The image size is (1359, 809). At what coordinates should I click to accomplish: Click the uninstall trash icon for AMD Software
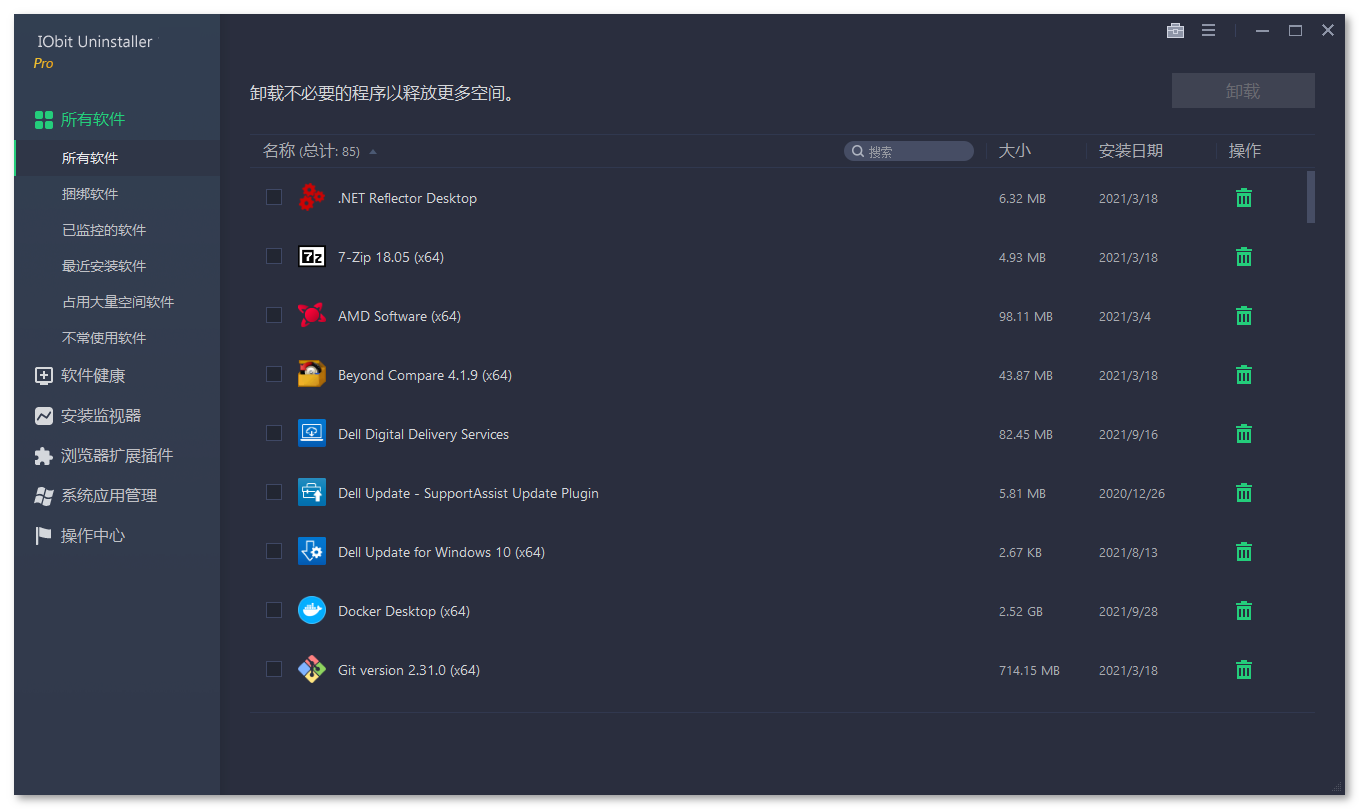(1244, 316)
